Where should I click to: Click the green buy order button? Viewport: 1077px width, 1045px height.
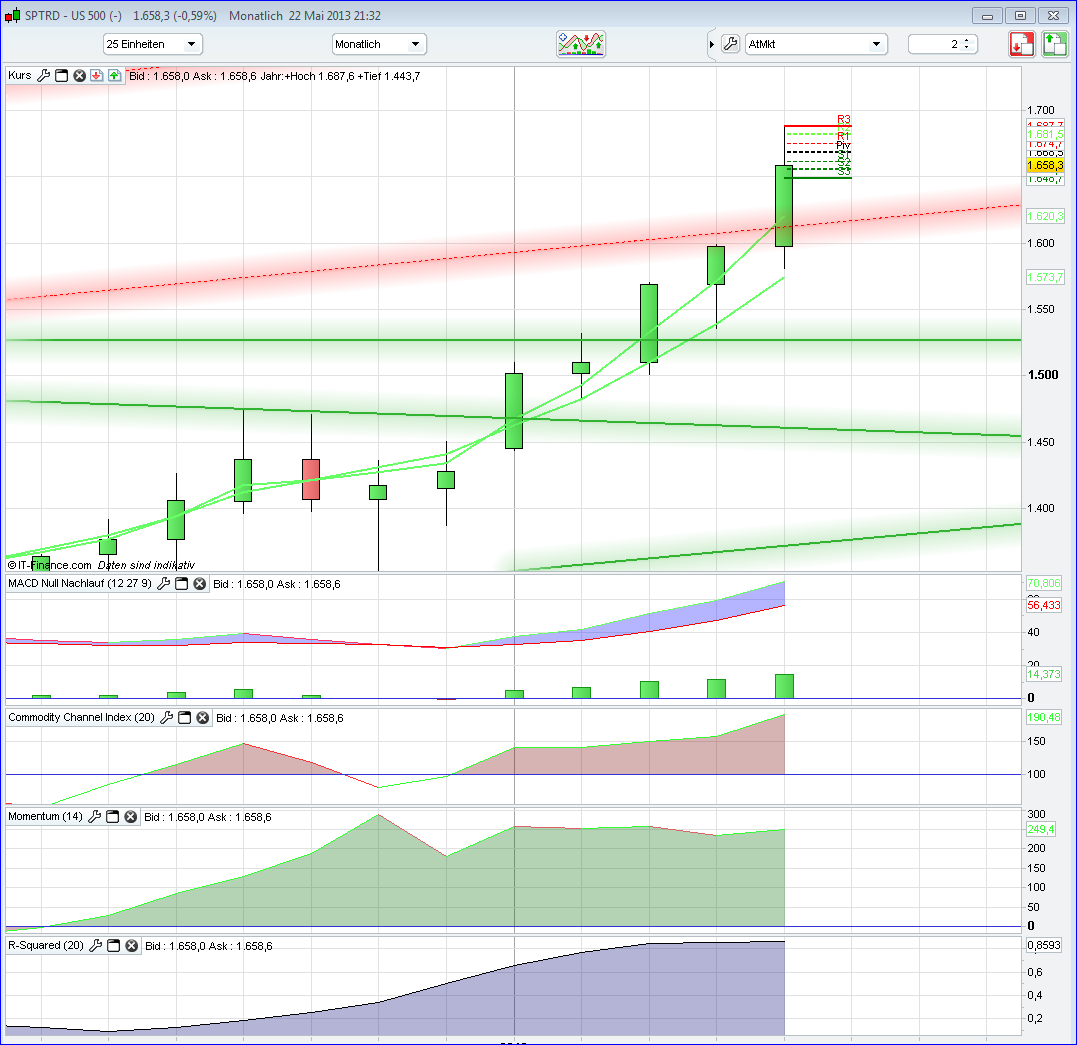[1054, 44]
